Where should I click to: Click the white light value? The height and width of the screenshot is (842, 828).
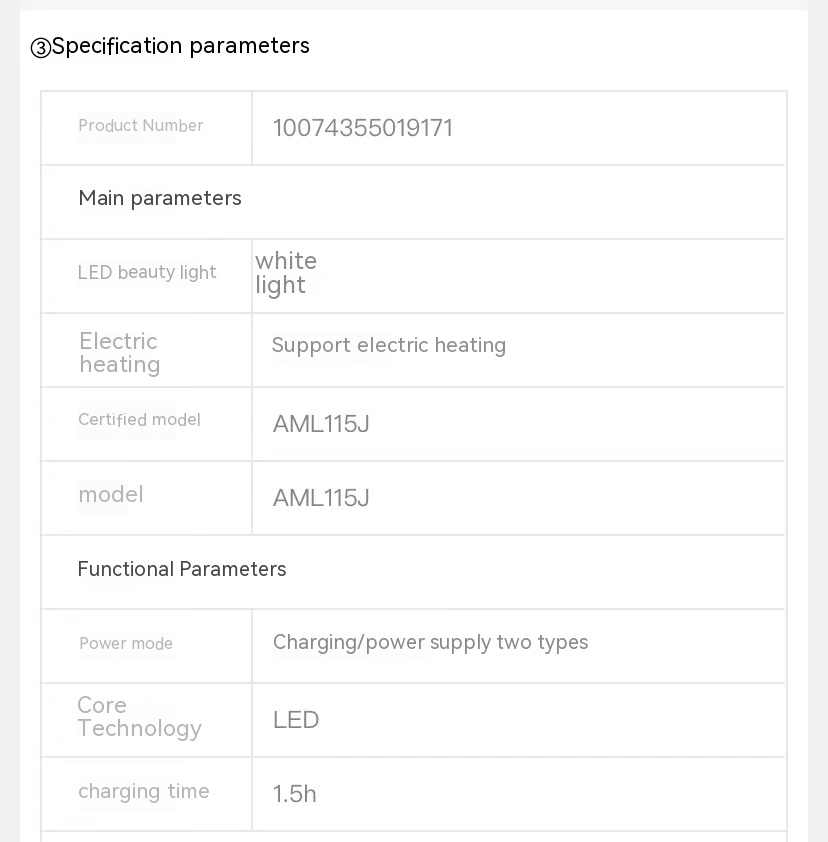pyautogui.click(x=286, y=273)
